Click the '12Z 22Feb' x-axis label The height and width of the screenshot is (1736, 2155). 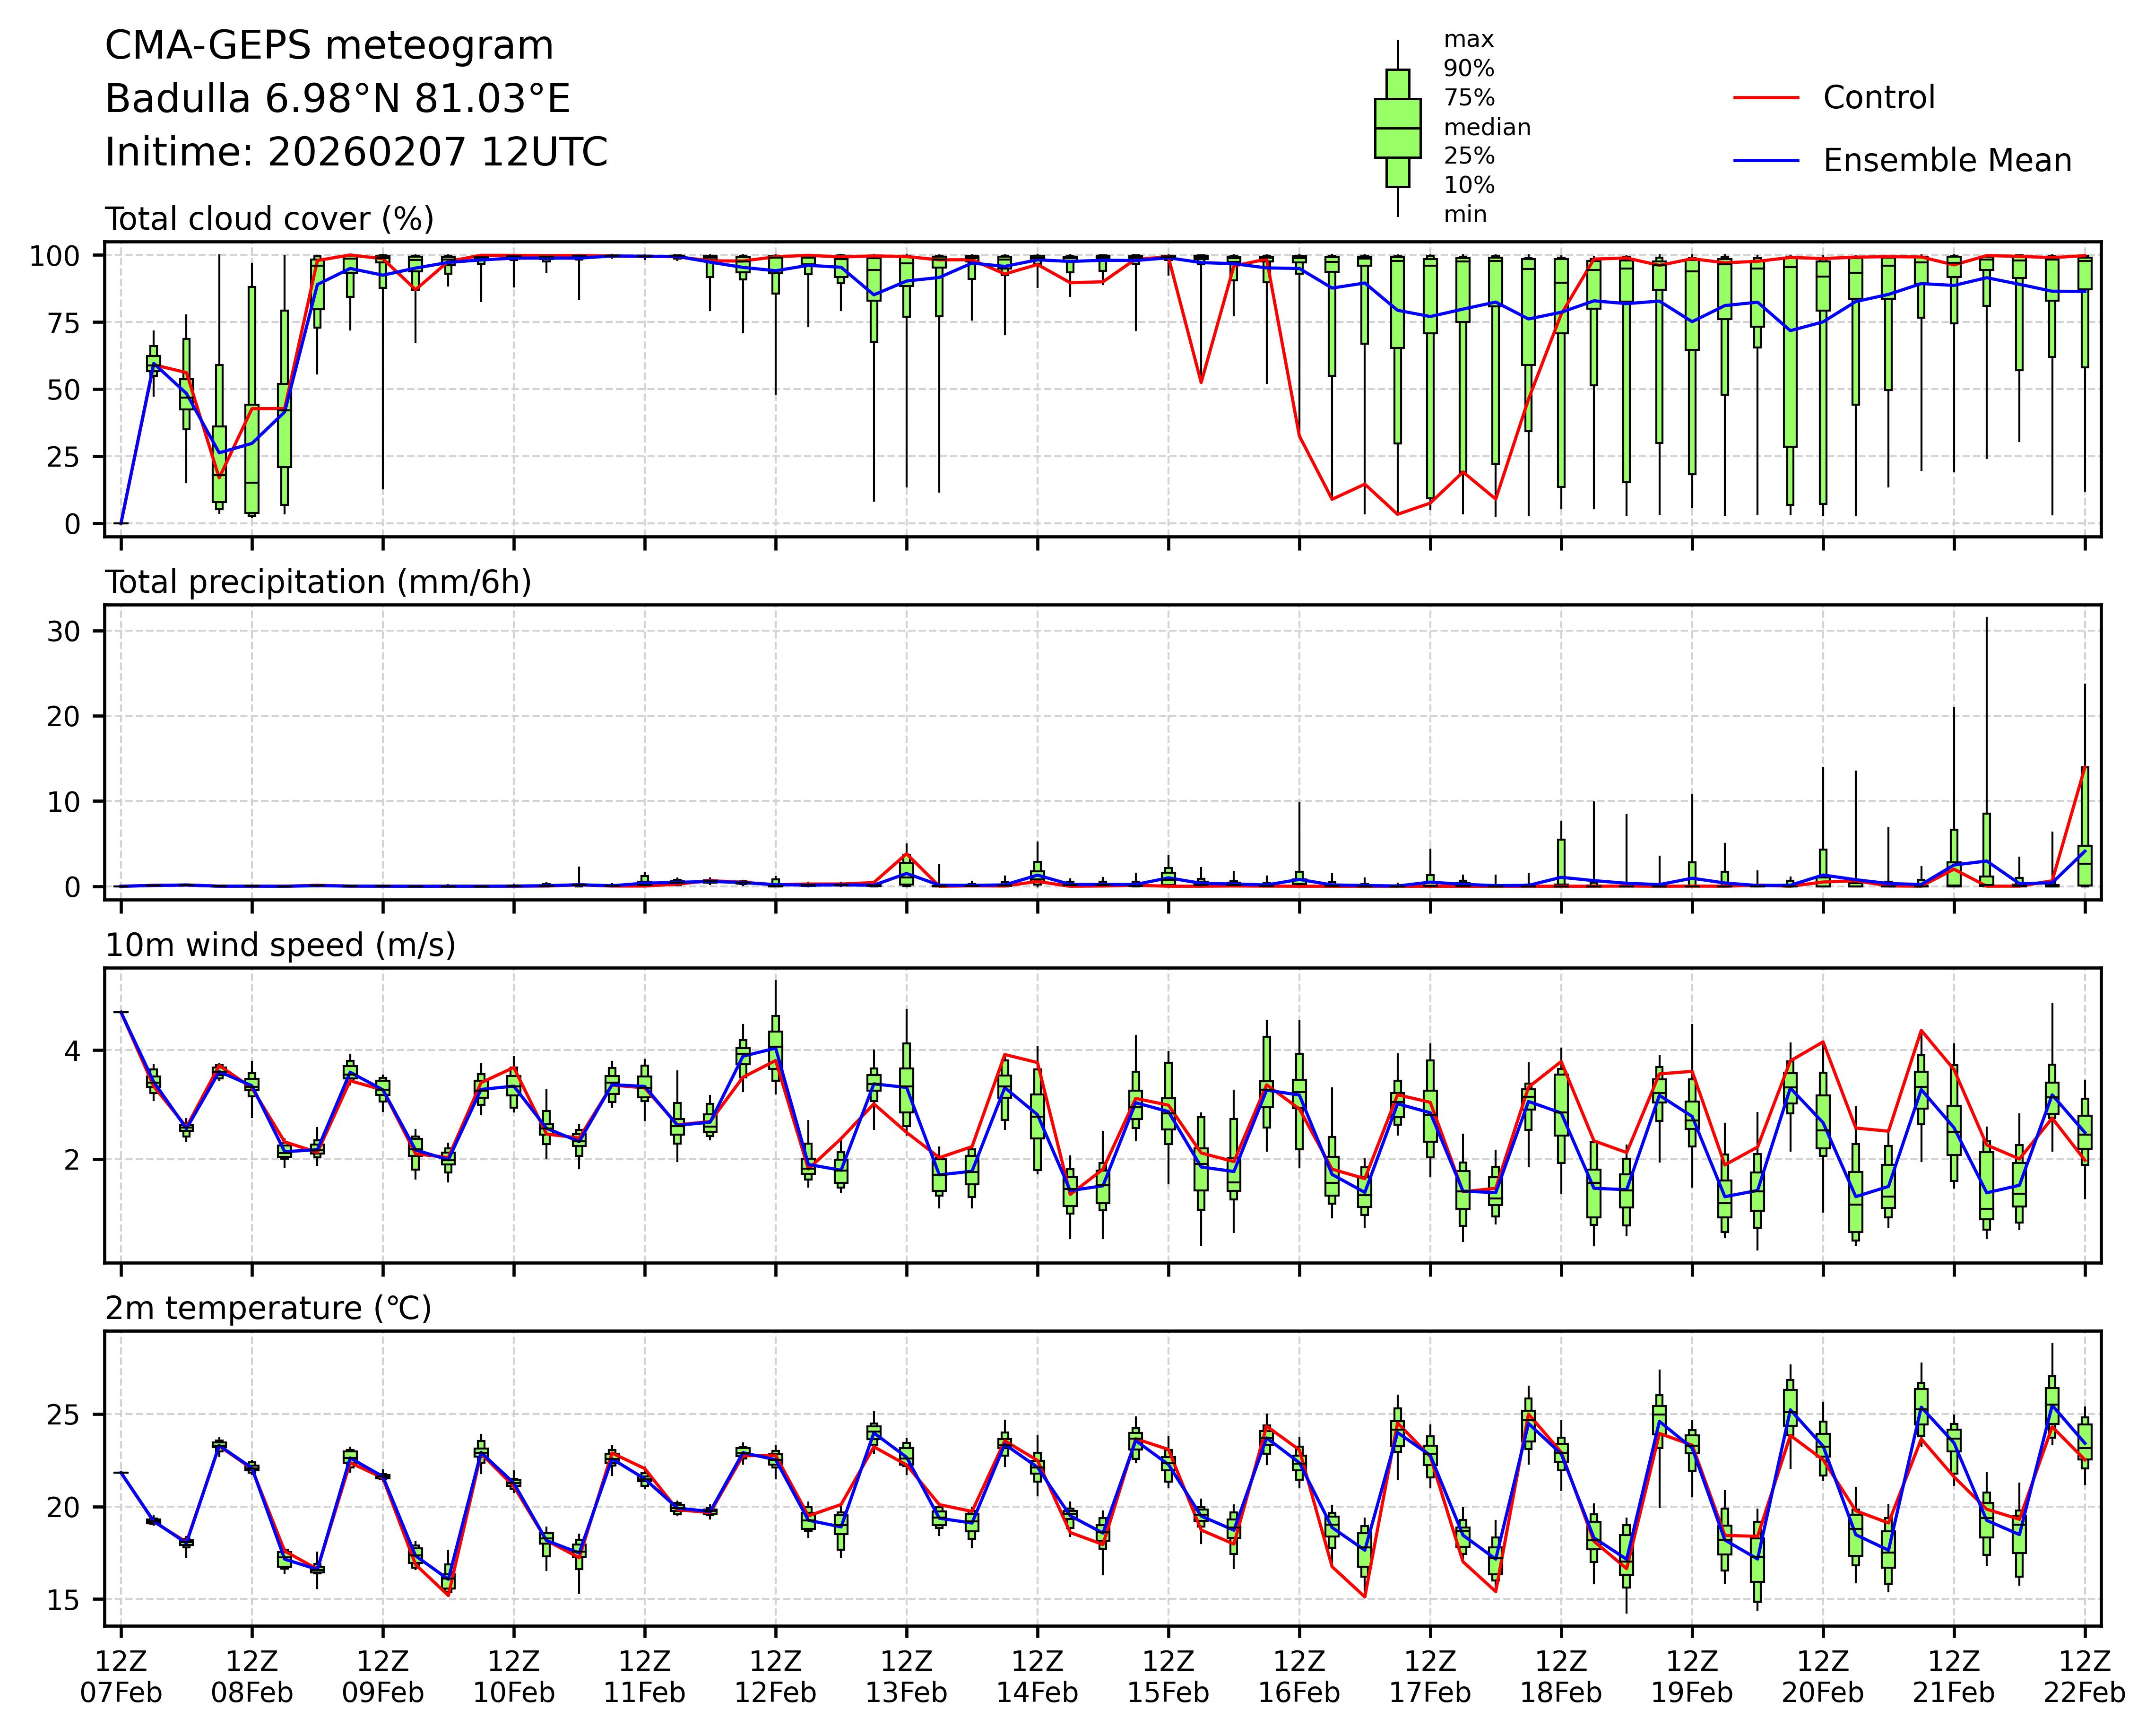point(2084,1677)
